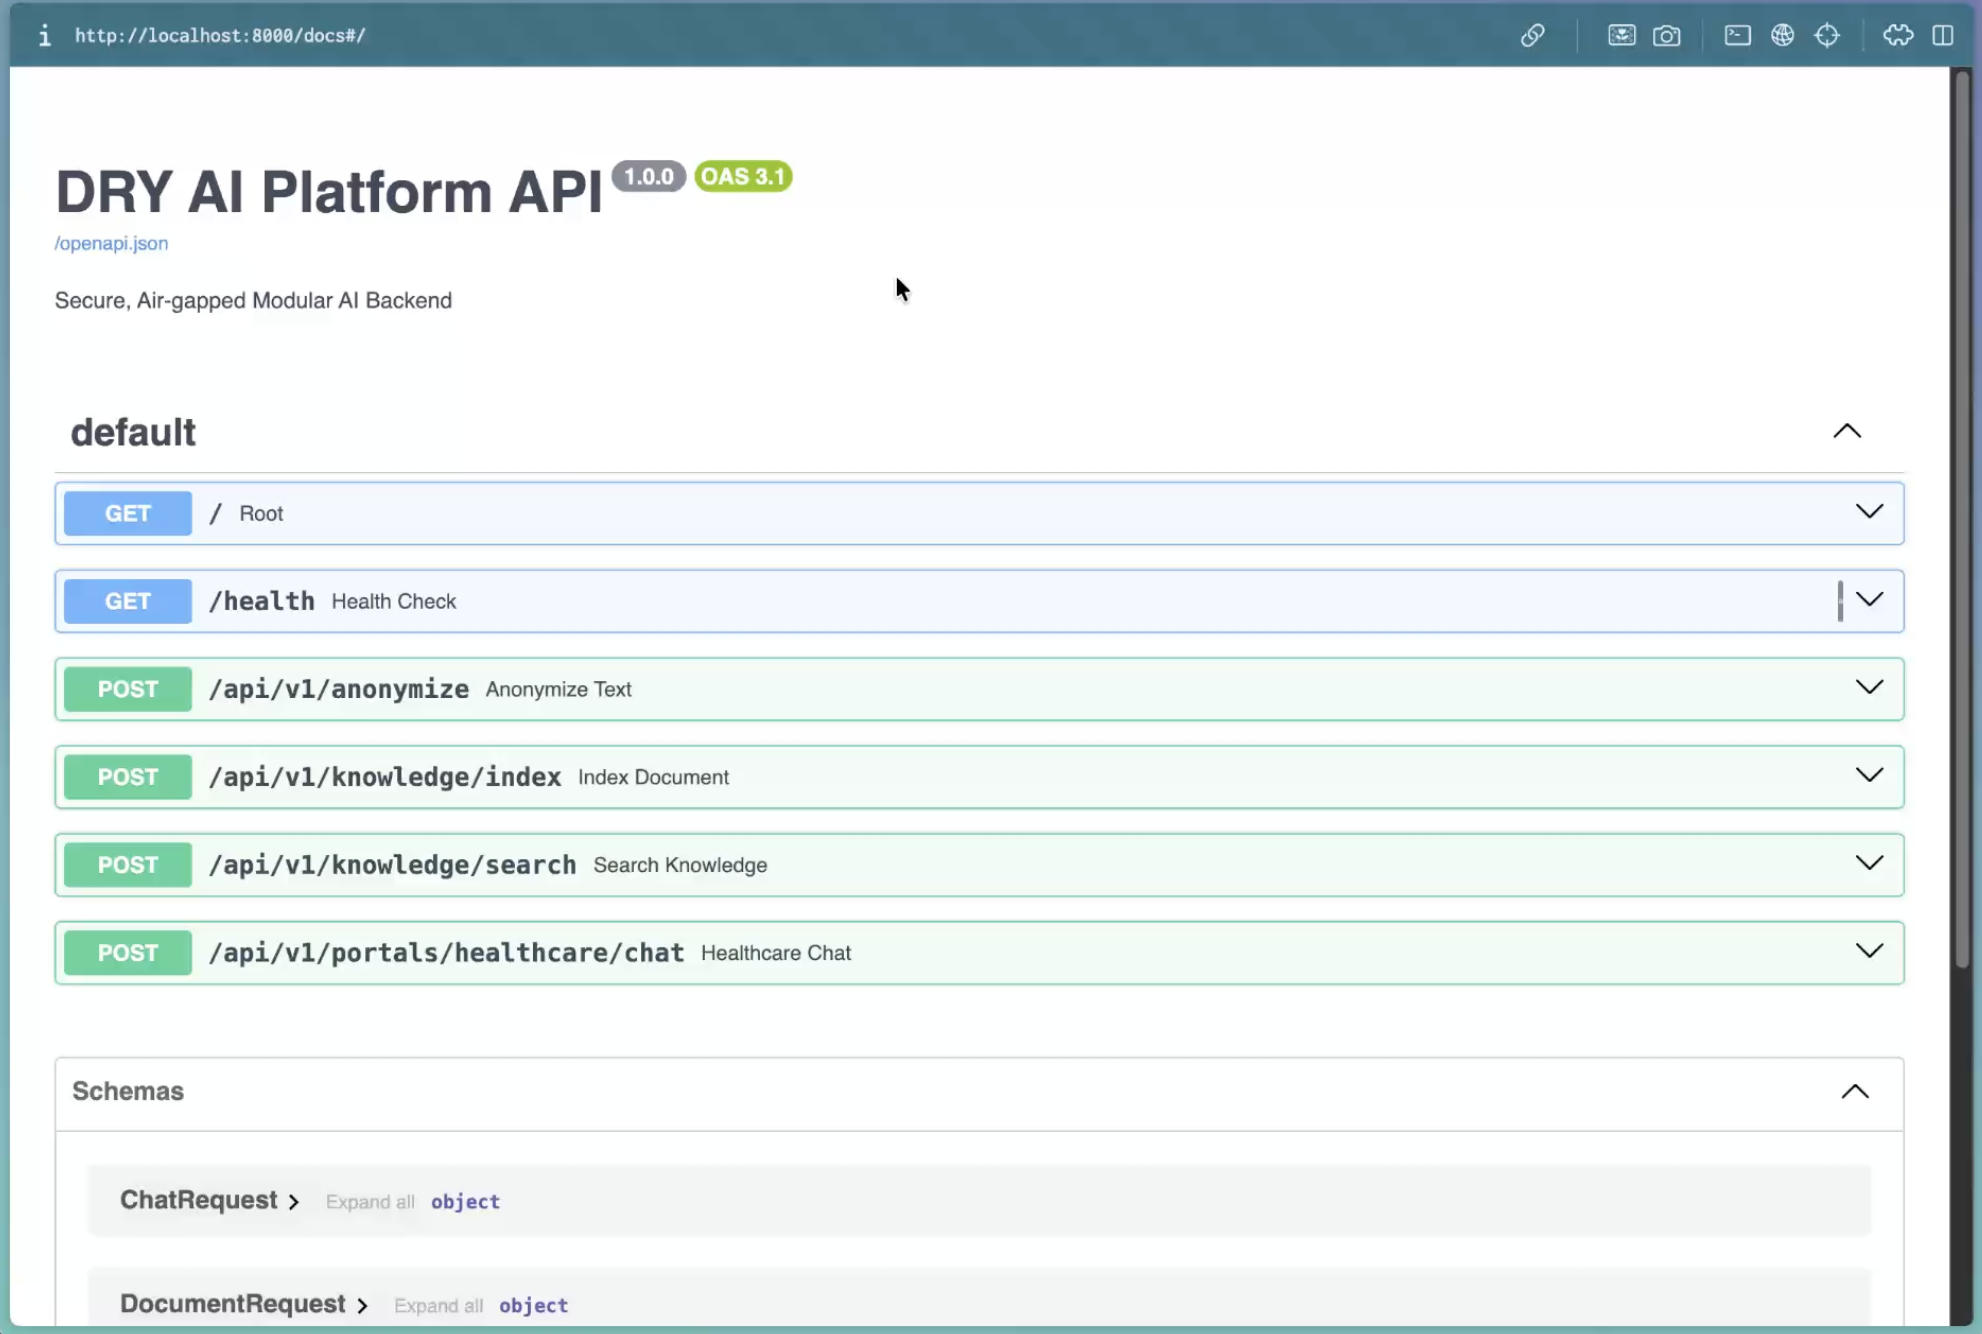Click the Health Check description

point(394,601)
